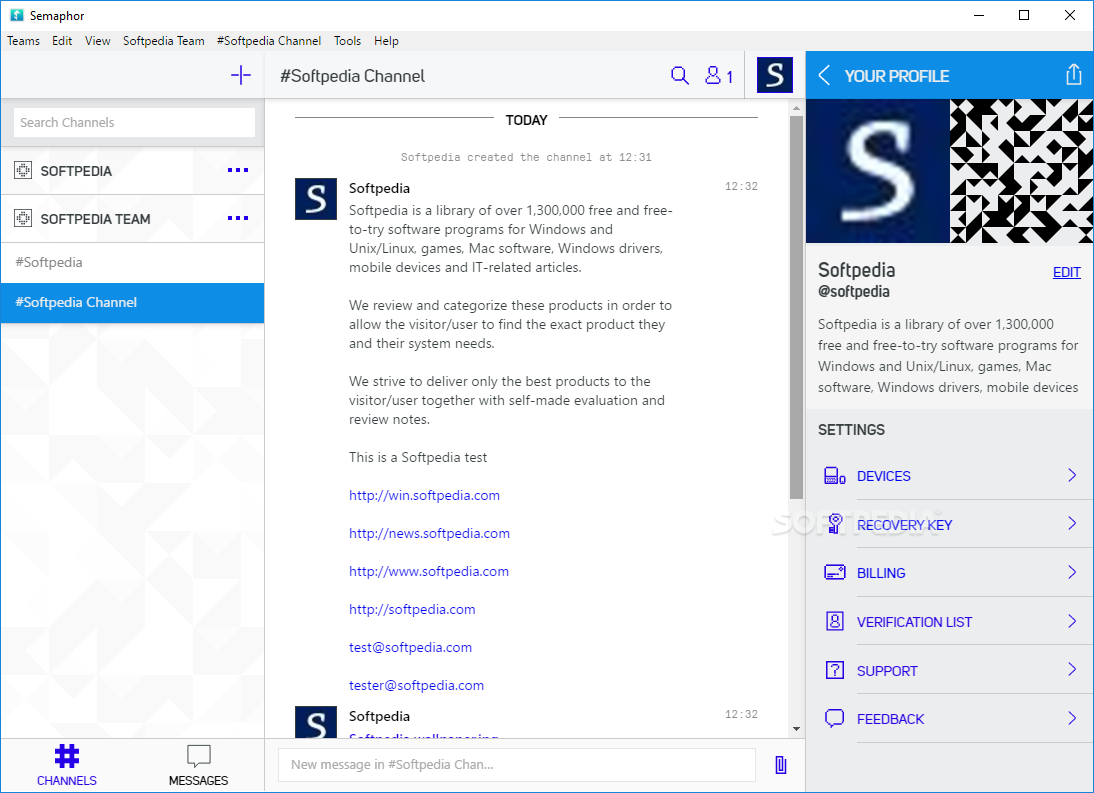
Task: Click the tester@softpedia.com email link
Action: pos(416,686)
